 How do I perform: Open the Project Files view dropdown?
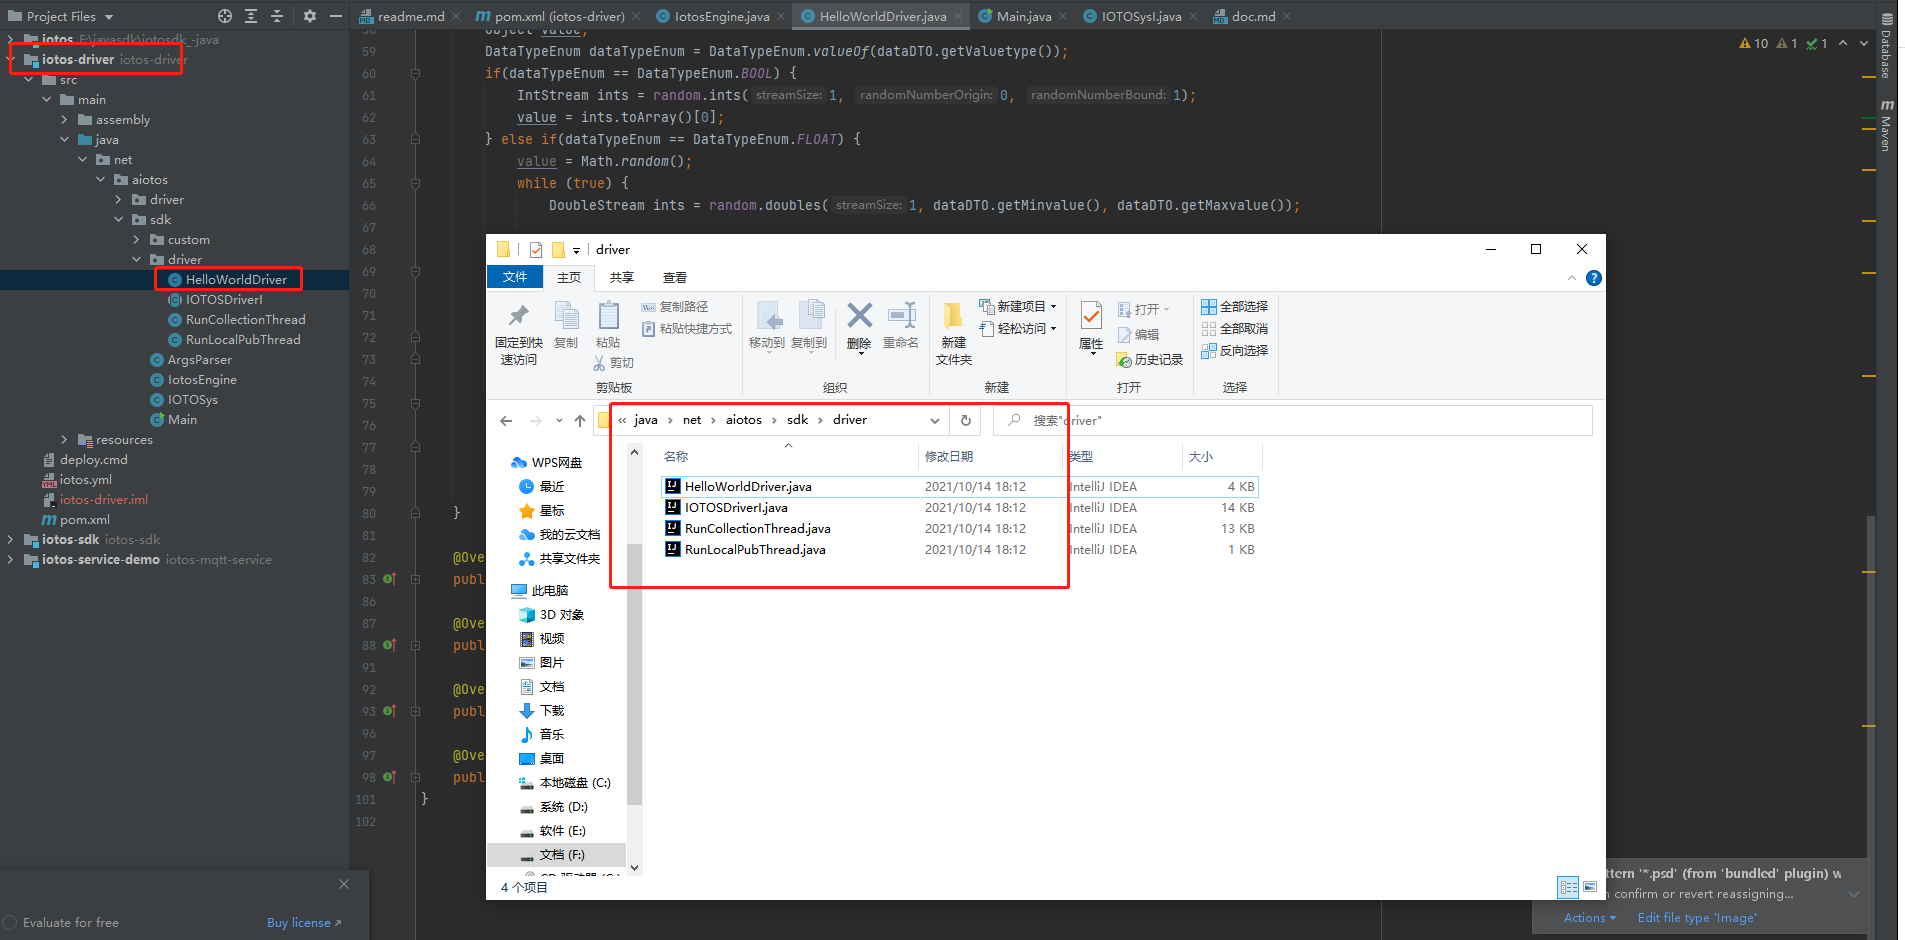pyautogui.click(x=109, y=17)
